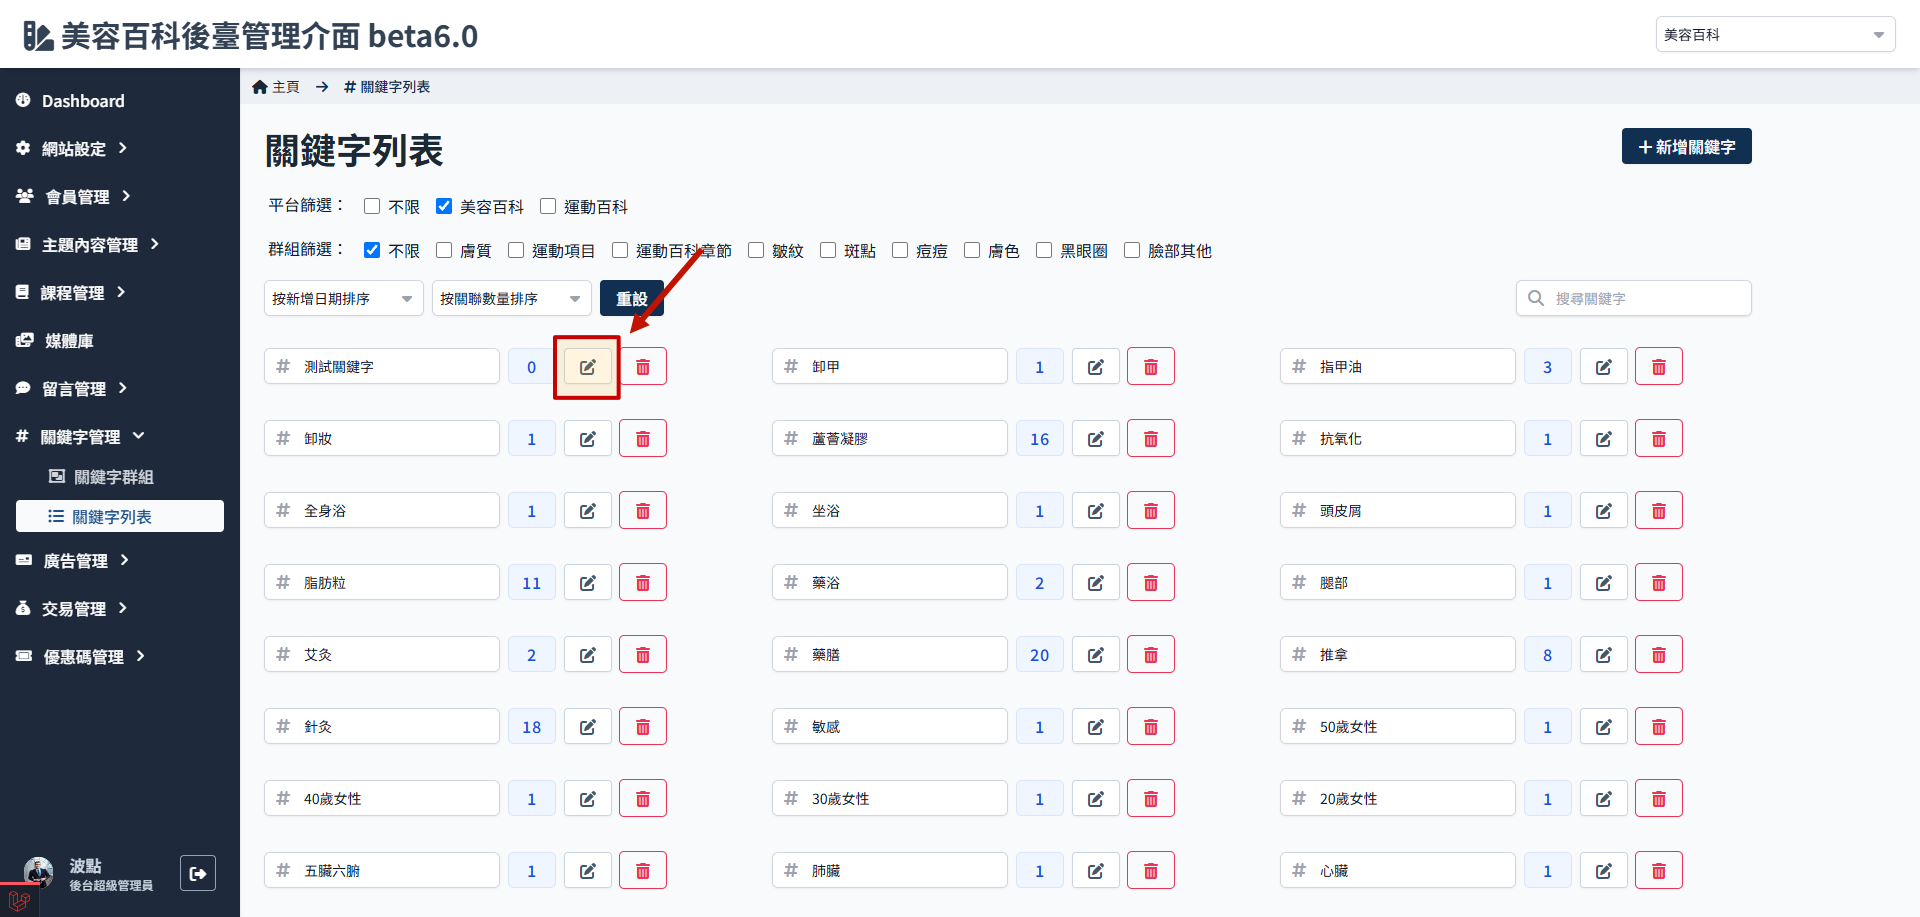This screenshot has width=1920, height=917.
Task: Open the 按新增日期排序 sort dropdown
Action: click(x=344, y=298)
